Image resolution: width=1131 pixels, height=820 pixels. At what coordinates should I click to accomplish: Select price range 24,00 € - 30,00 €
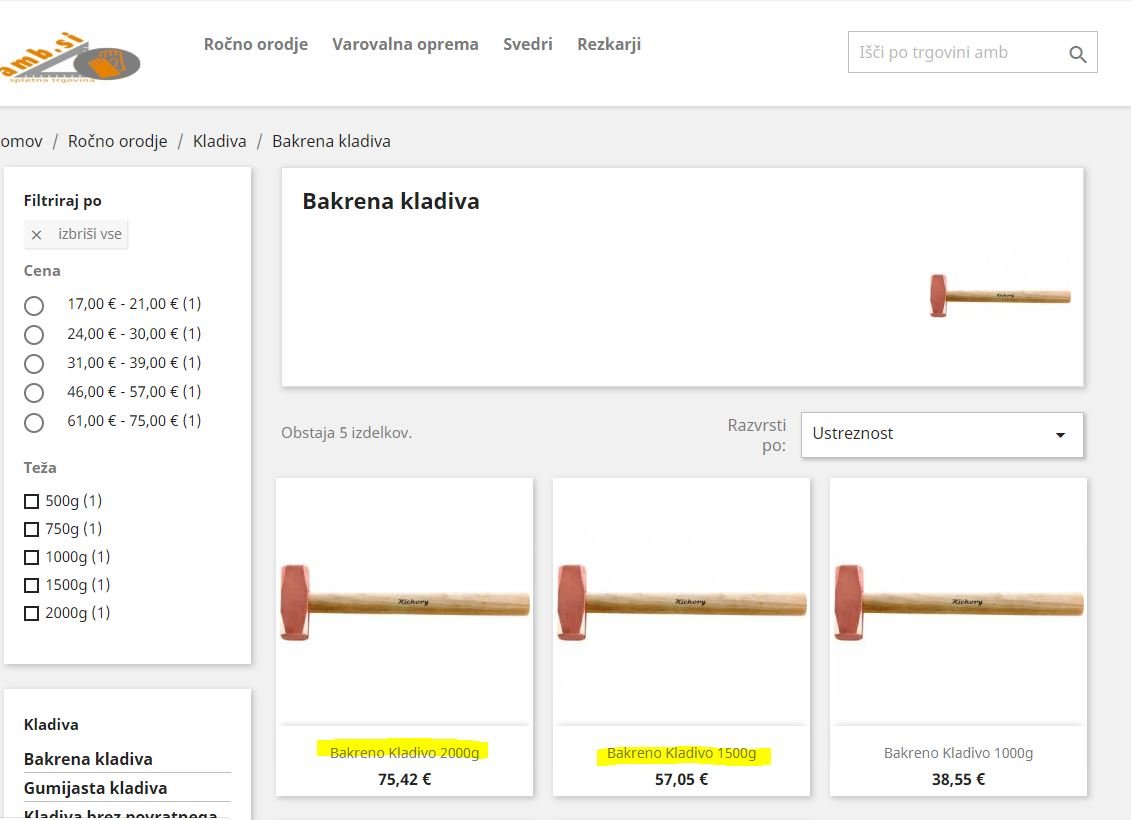[34, 335]
